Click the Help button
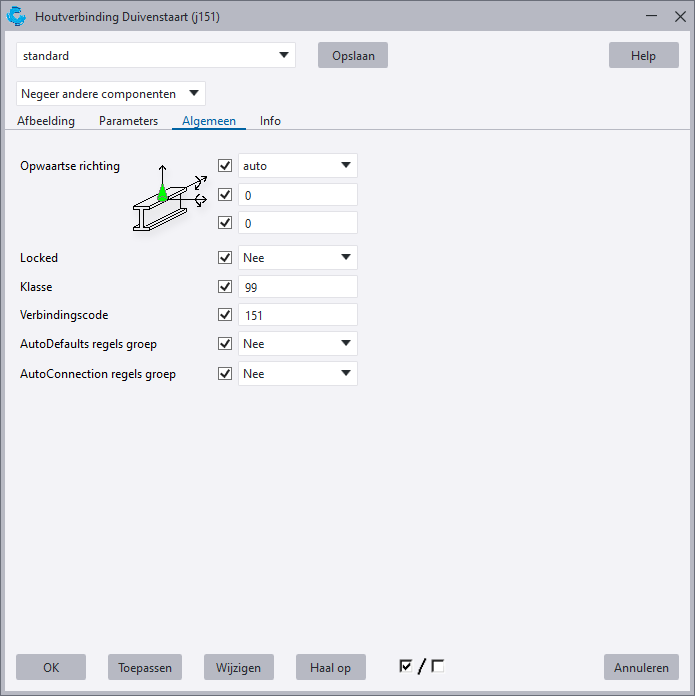Viewport: 695px width, 696px height. 643,56
